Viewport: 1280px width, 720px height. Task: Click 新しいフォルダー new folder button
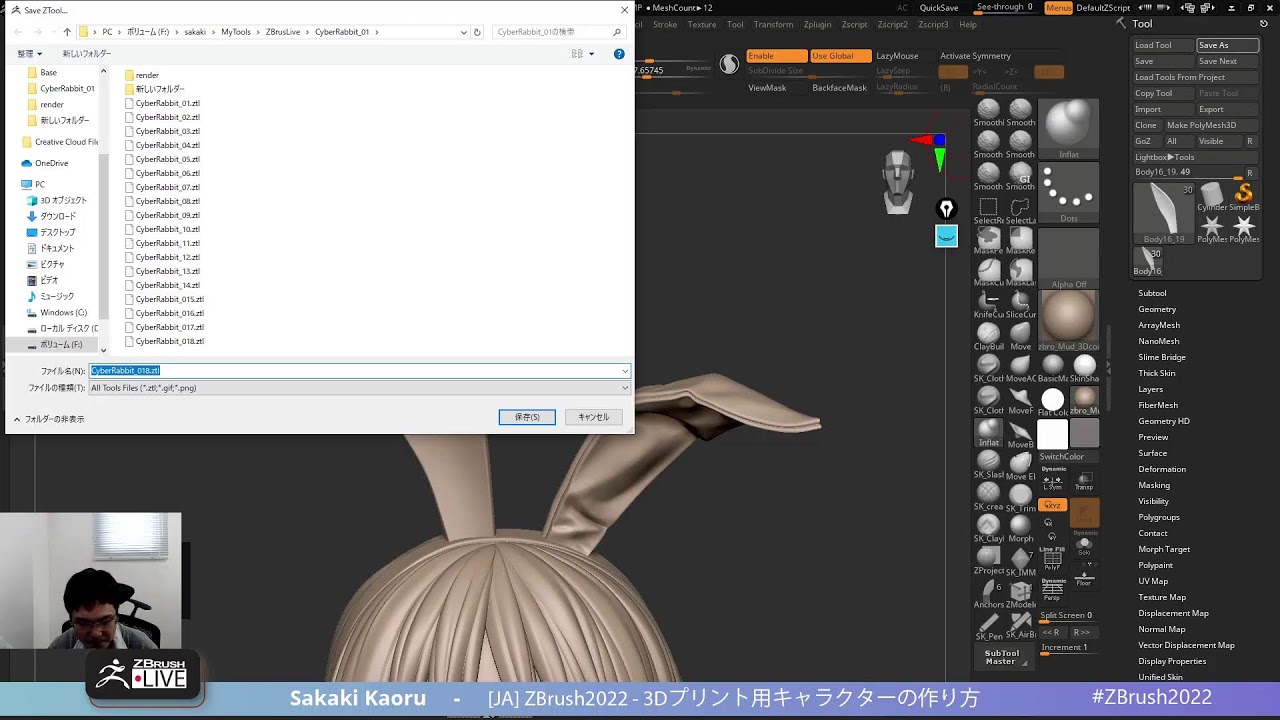[87, 54]
